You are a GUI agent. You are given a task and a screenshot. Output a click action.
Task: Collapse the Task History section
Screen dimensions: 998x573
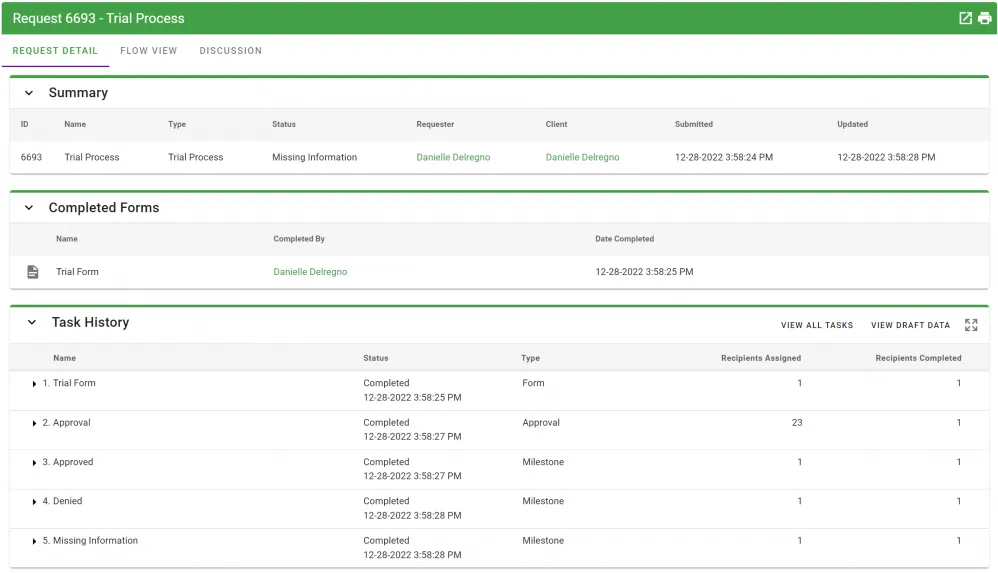(31, 323)
